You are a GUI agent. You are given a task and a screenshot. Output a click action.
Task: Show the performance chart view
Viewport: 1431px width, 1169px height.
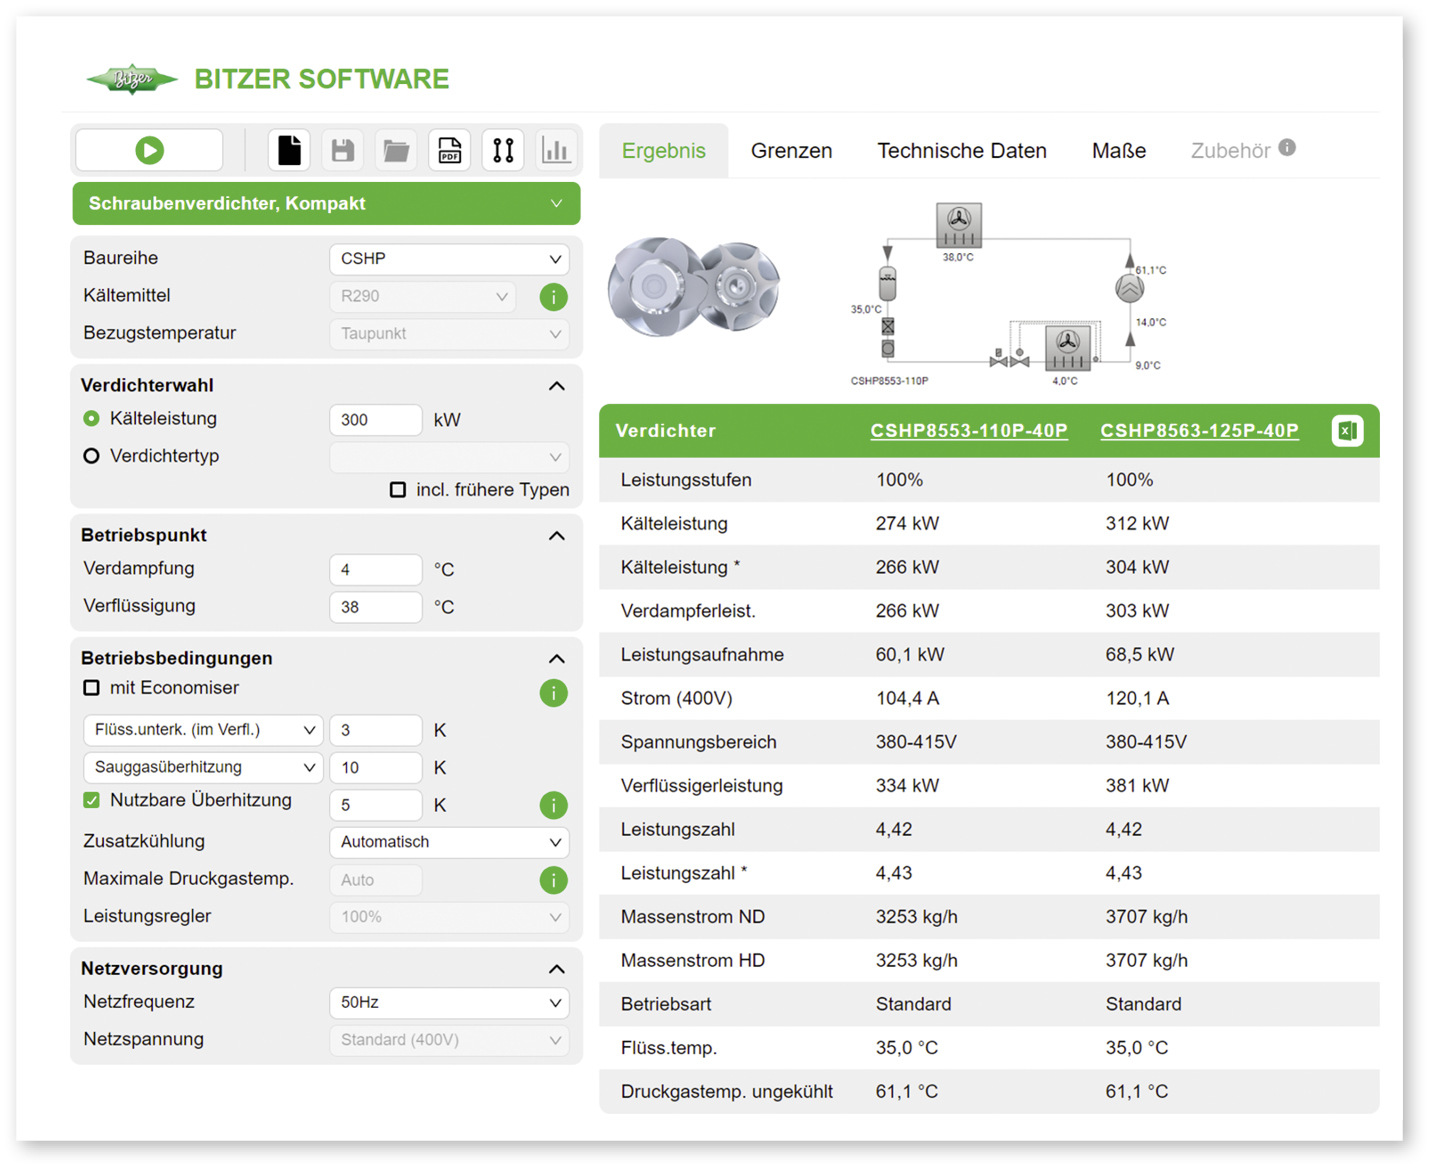coord(556,150)
